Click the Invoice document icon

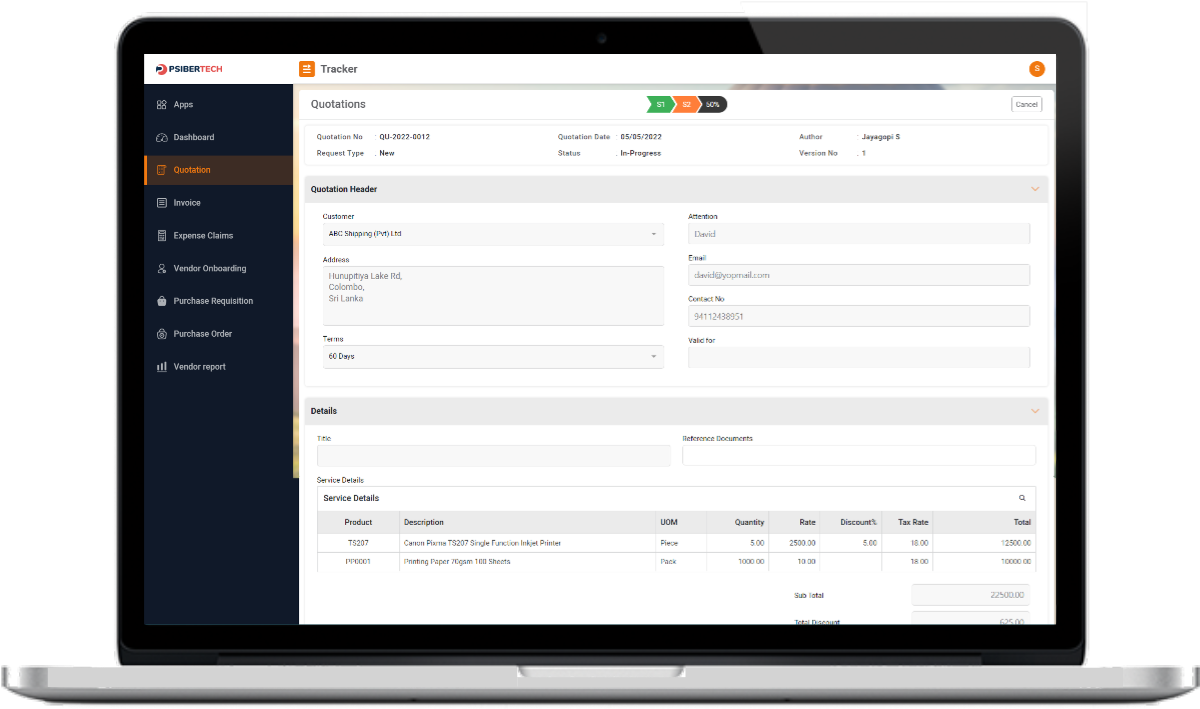(162, 203)
